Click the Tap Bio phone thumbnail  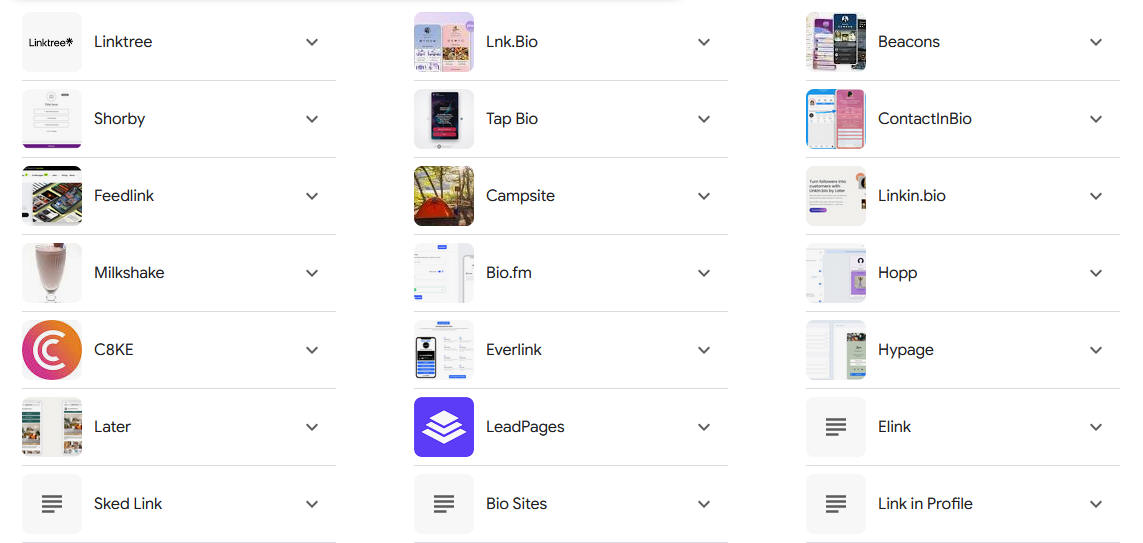click(x=444, y=119)
